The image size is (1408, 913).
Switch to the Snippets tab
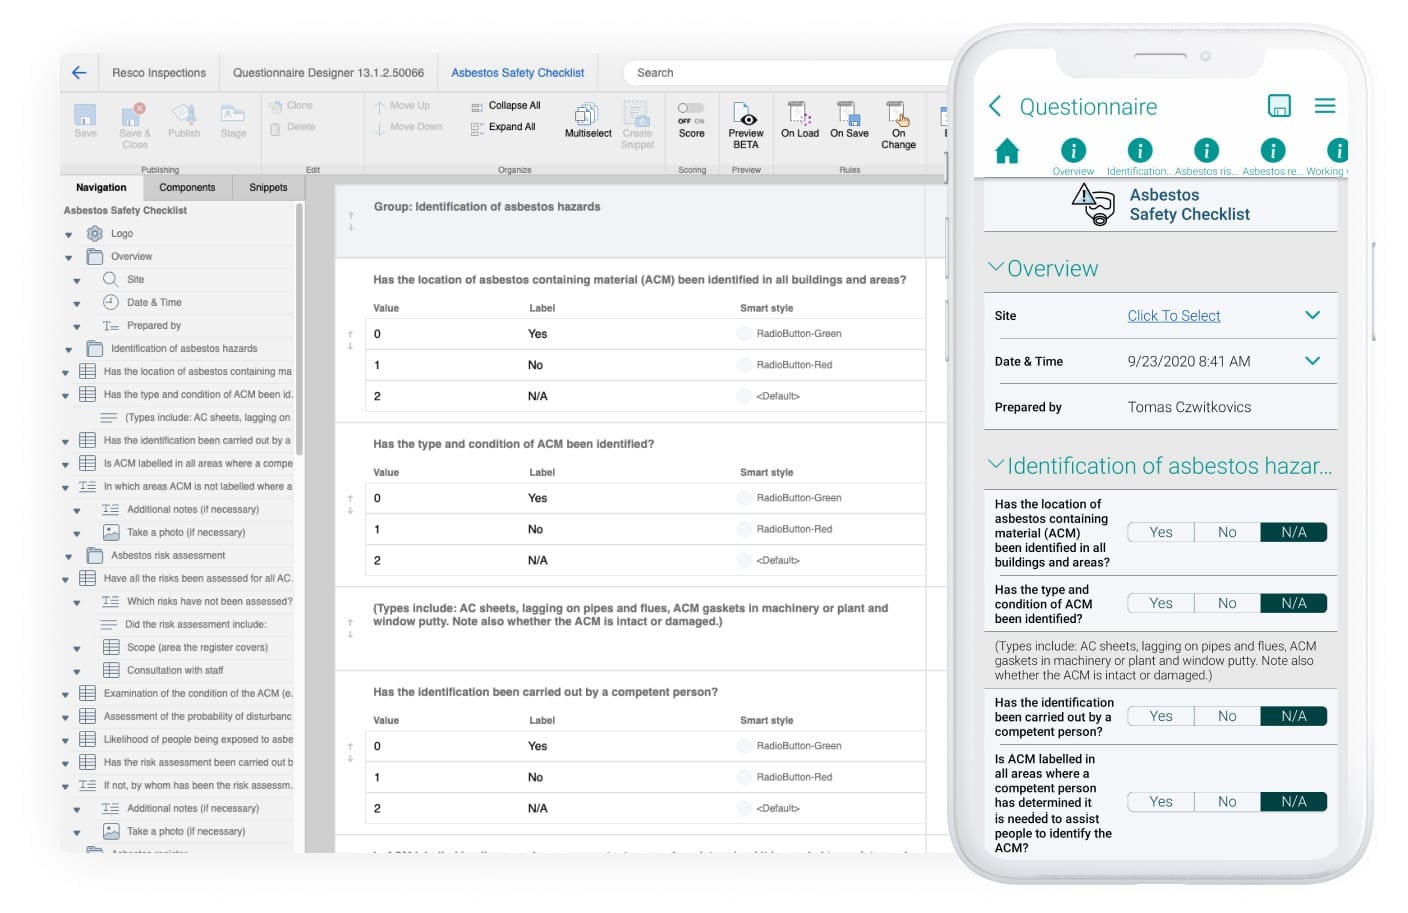(x=268, y=187)
